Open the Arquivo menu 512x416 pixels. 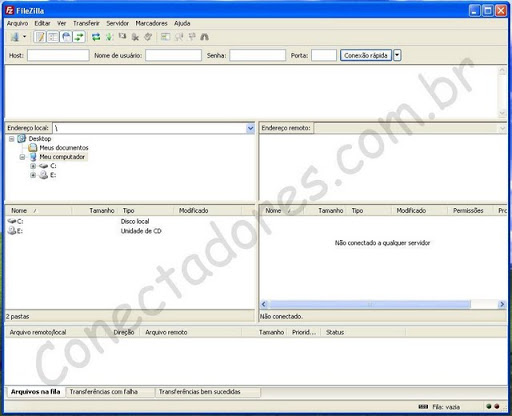coord(17,23)
